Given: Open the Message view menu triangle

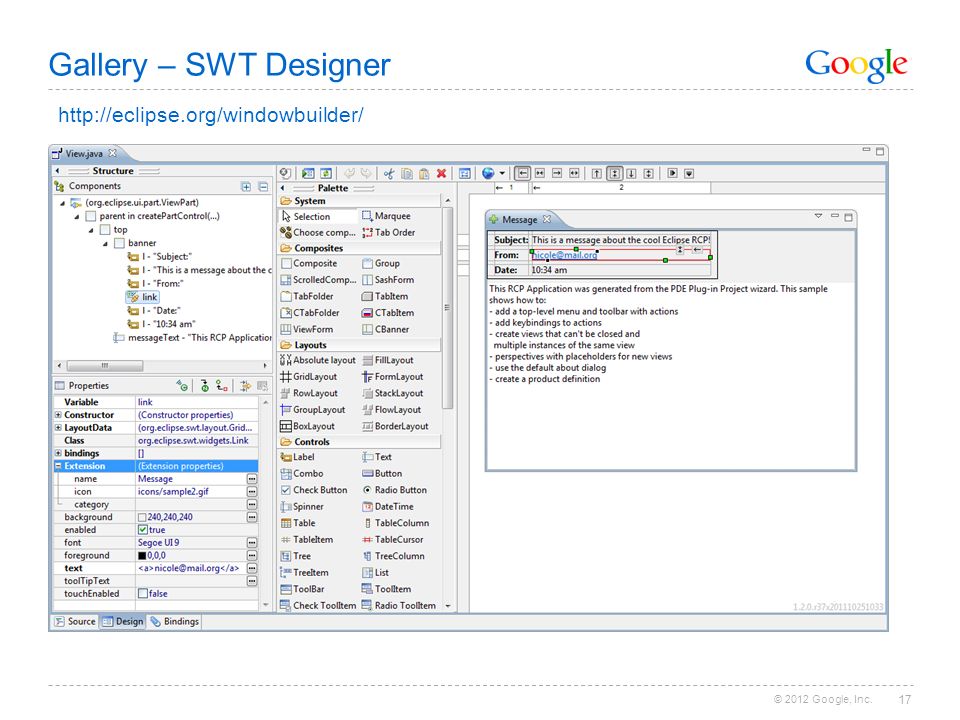Looking at the screenshot, I should point(818,216).
